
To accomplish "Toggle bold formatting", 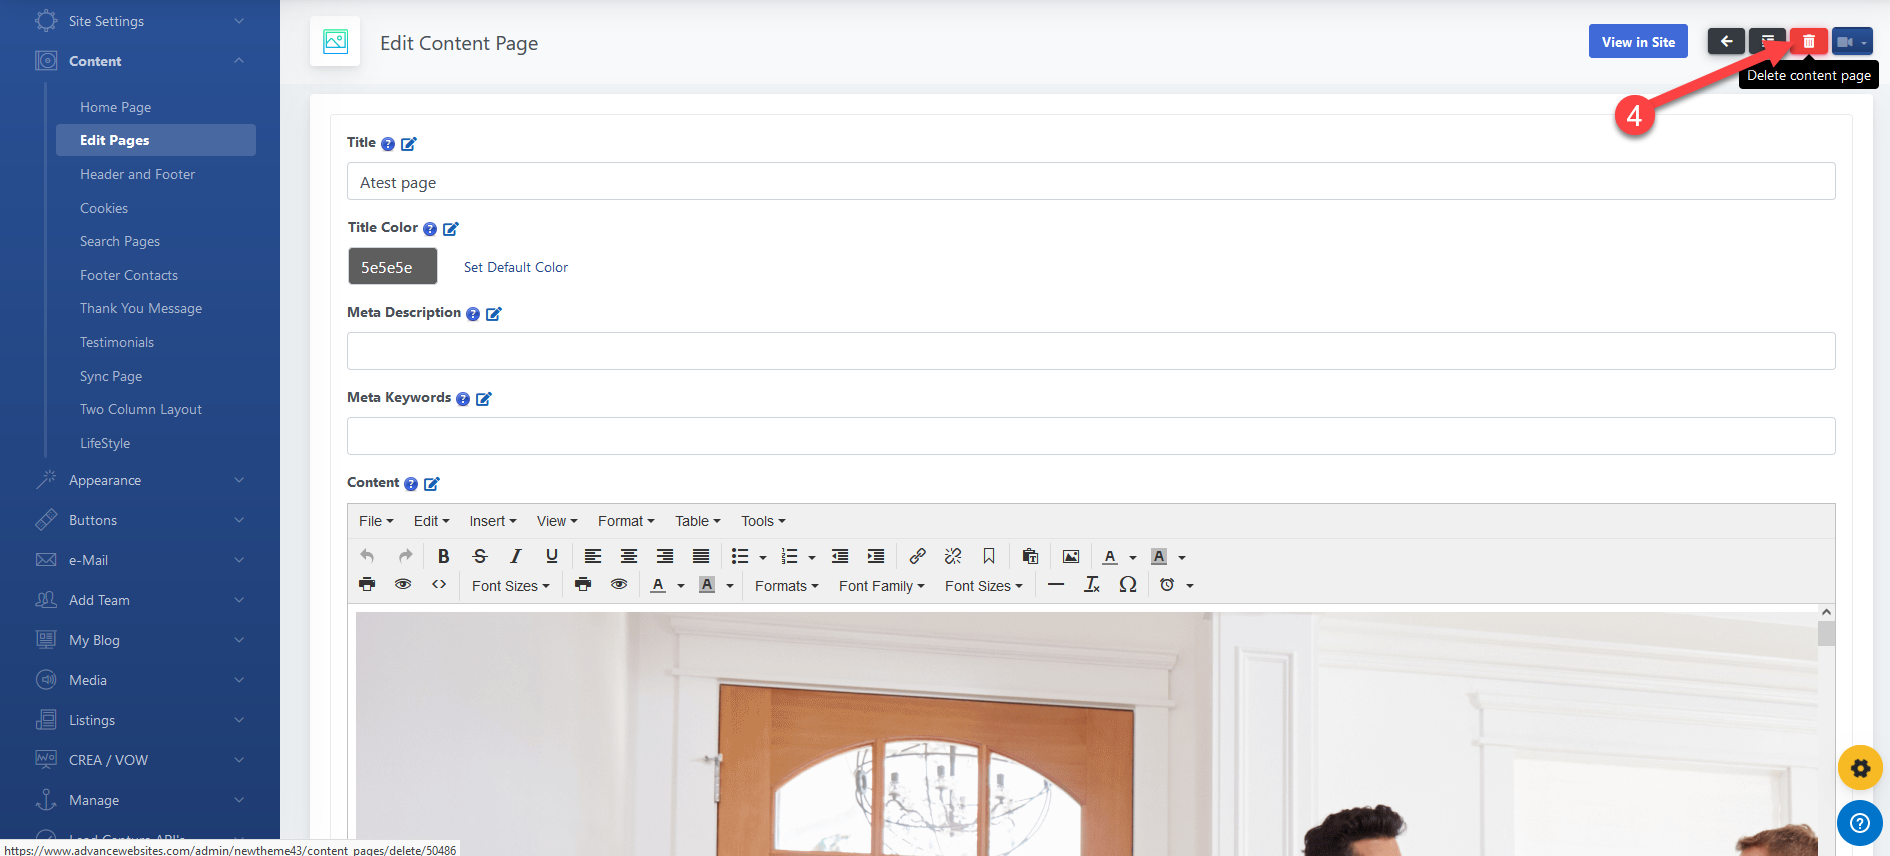I will pyautogui.click(x=443, y=556).
